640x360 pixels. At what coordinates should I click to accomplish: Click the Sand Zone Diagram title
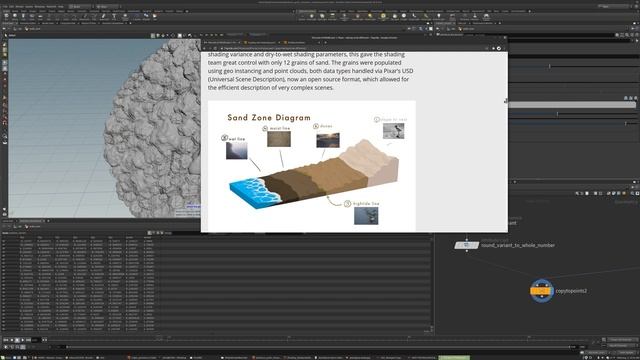point(269,118)
